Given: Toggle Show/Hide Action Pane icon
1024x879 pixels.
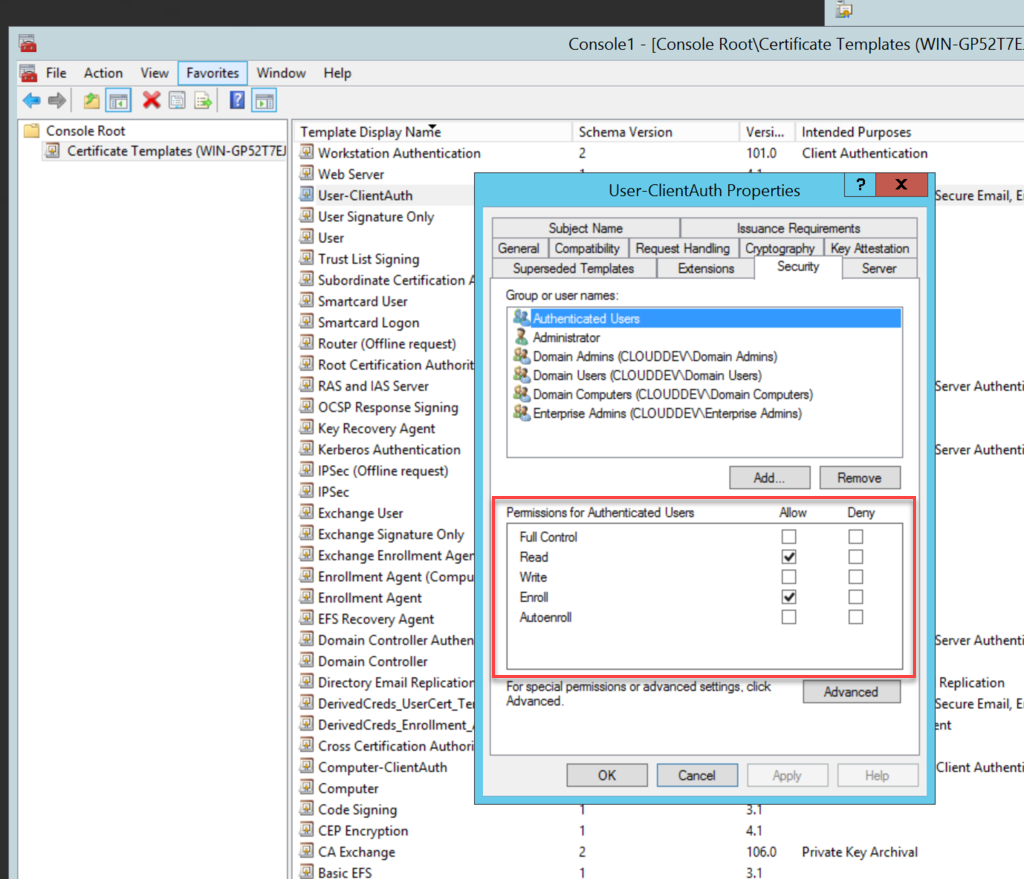Looking at the screenshot, I should point(264,100).
